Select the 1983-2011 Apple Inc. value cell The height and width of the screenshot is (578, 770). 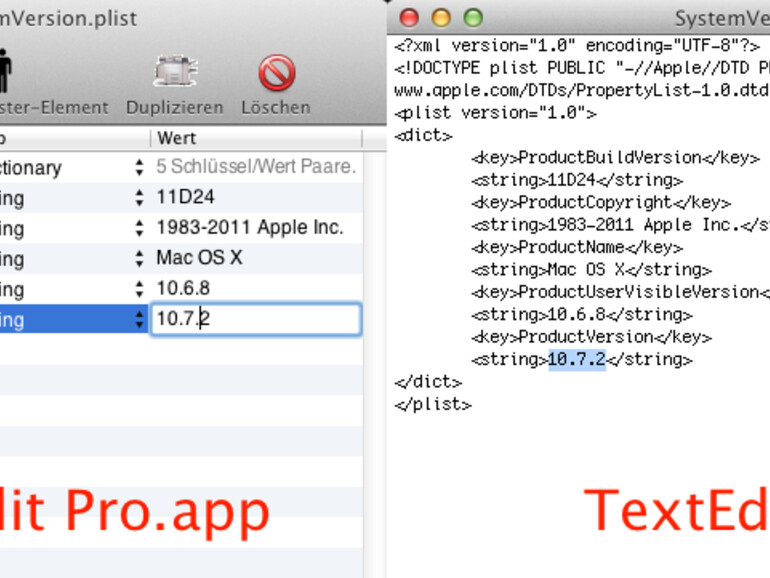pos(256,228)
